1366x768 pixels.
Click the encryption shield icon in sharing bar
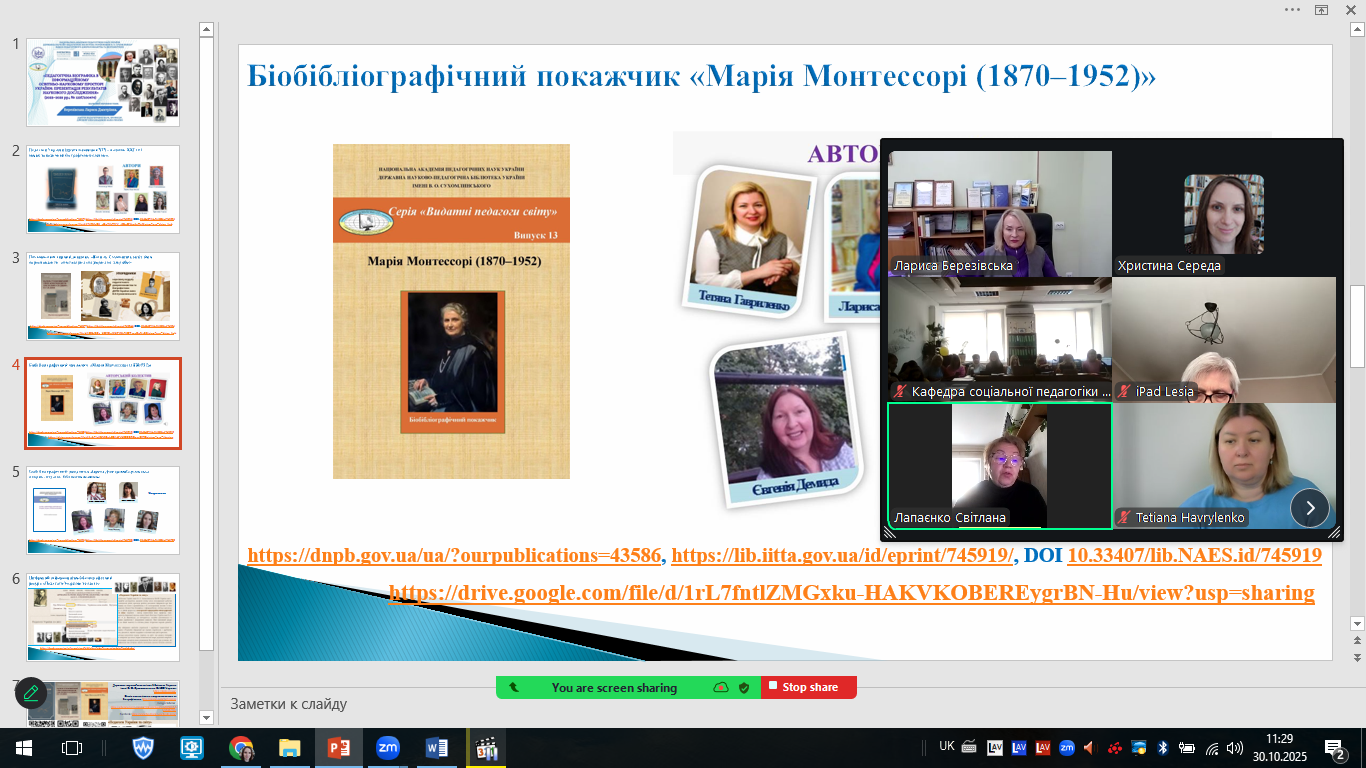[x=744, y=688]
